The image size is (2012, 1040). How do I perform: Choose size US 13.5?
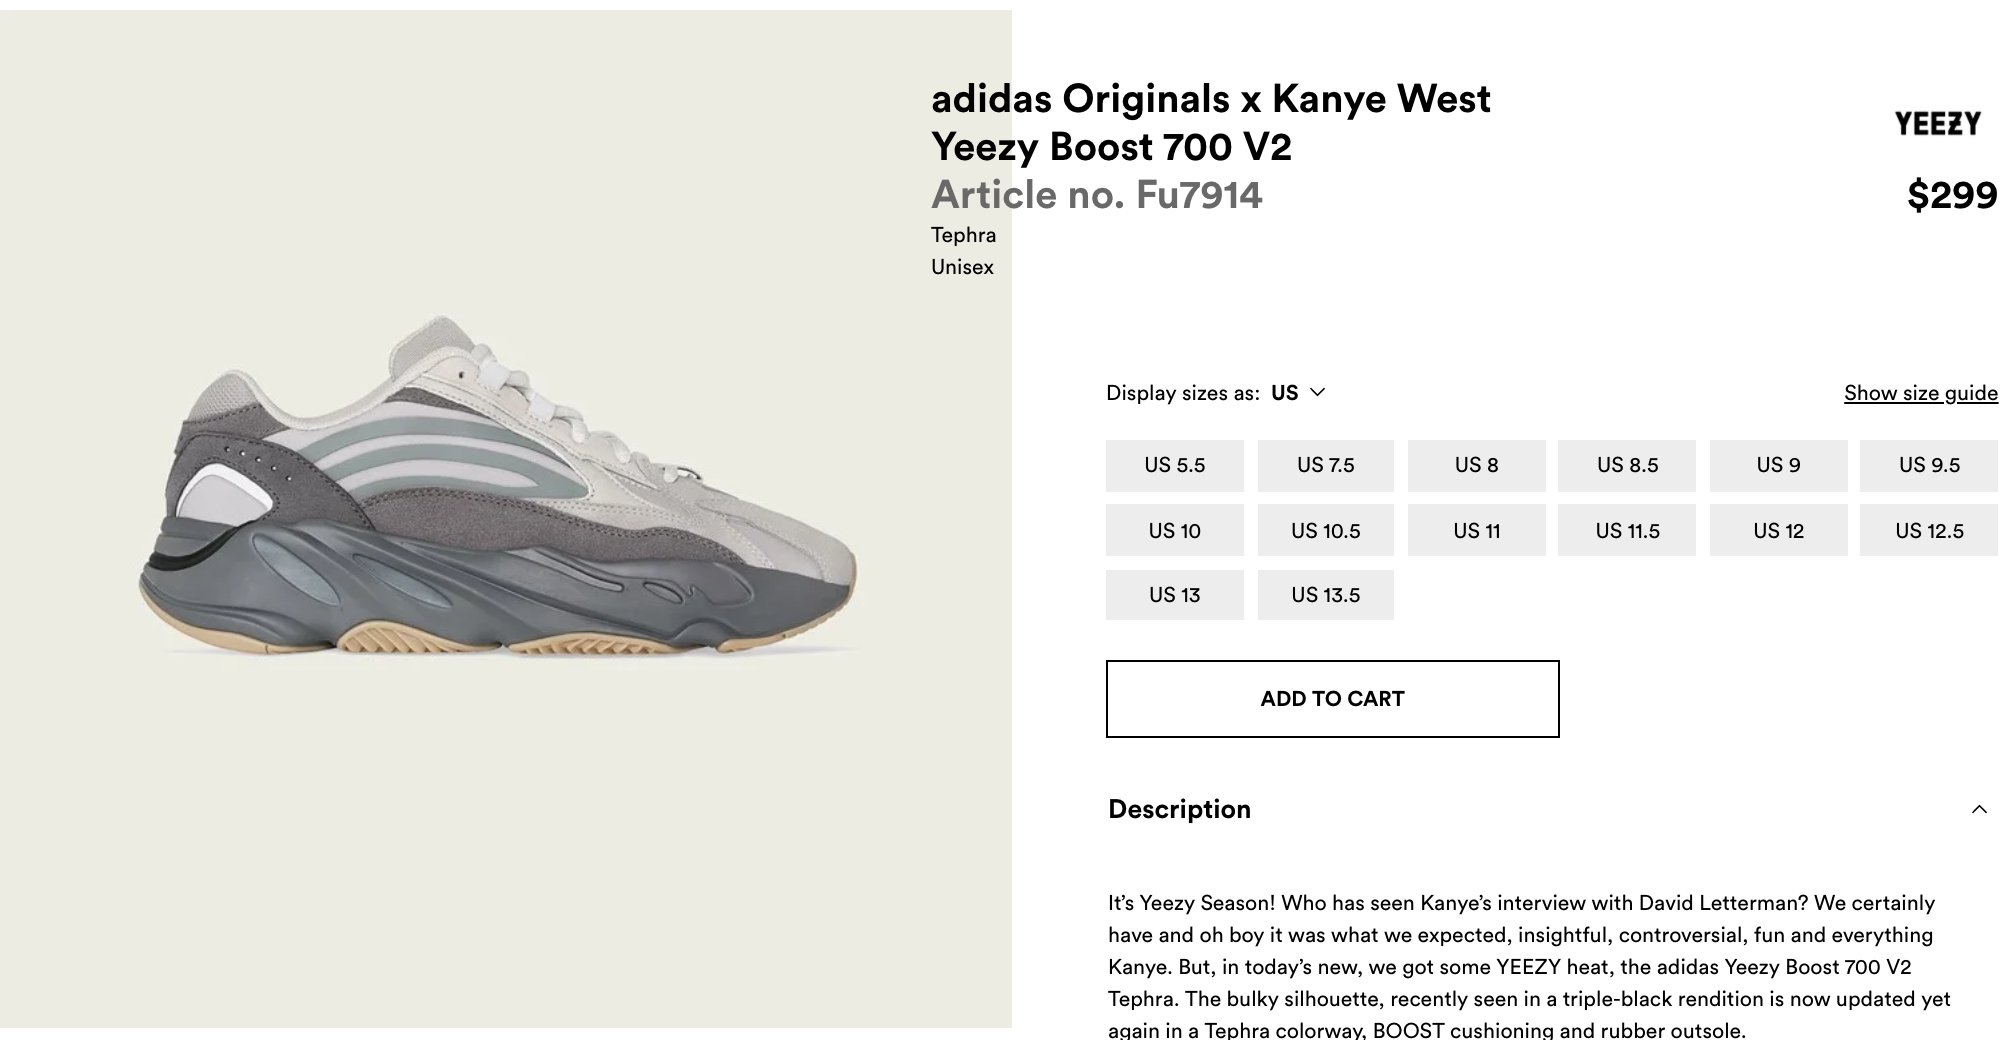pyautogui.click(x=1326, y=595)
